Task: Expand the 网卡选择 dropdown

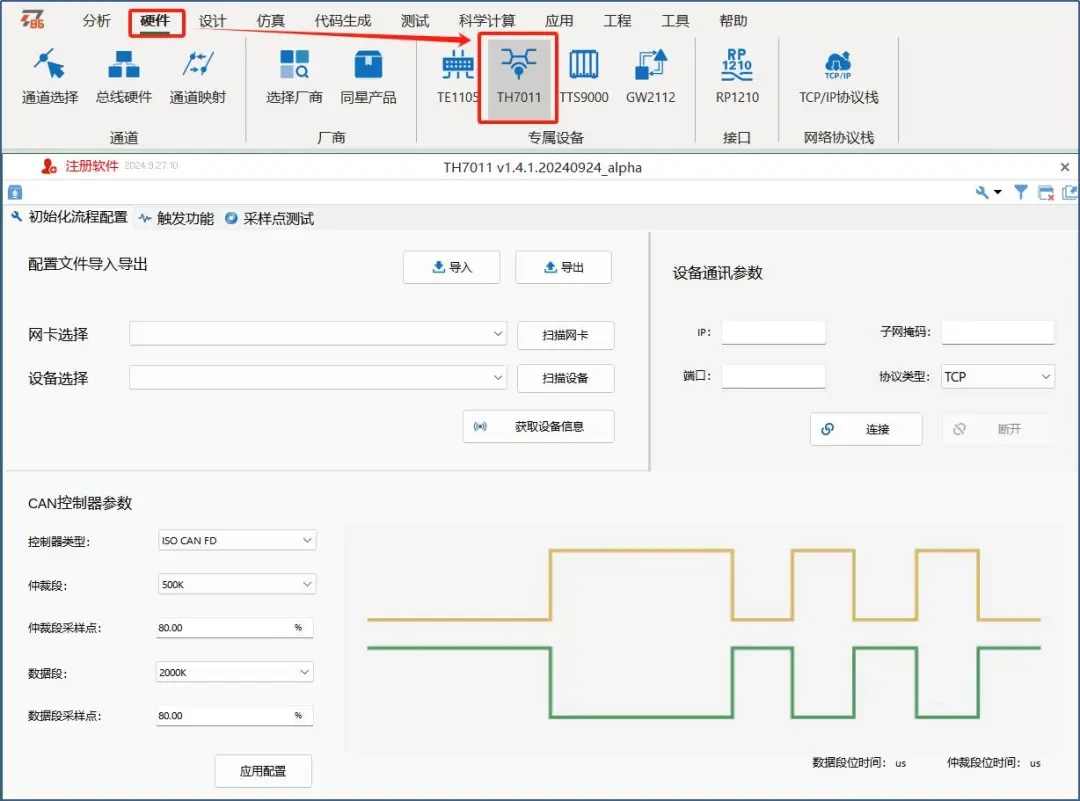Action: pos(318,334)
